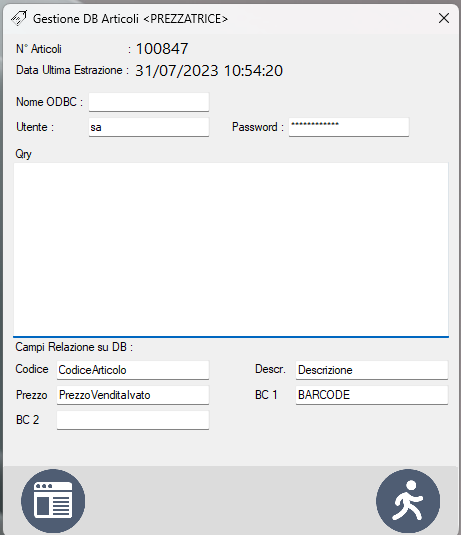The image size is (461, 535).
Task: Edit the Descr. field Descrizione
Action: tap(372, 370)
